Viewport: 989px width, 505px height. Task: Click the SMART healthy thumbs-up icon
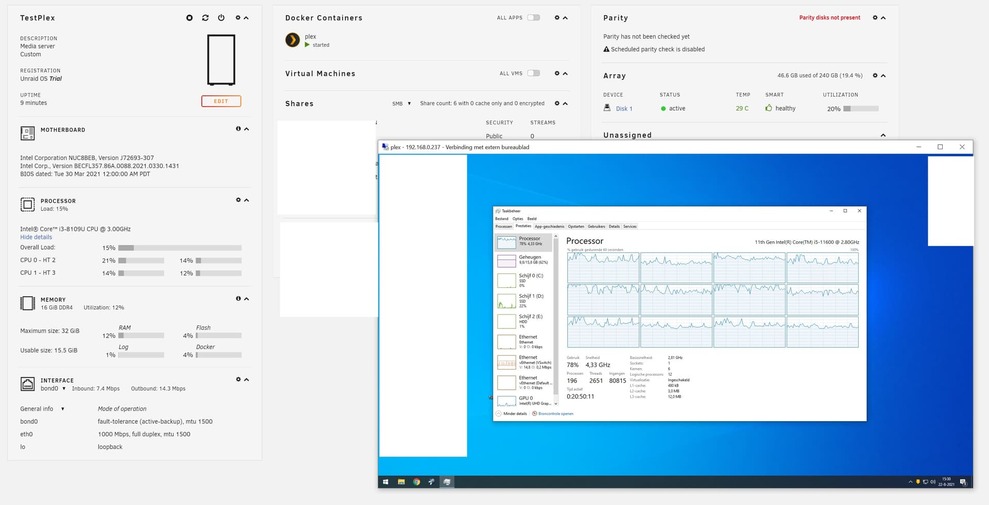tap(768, 108)
